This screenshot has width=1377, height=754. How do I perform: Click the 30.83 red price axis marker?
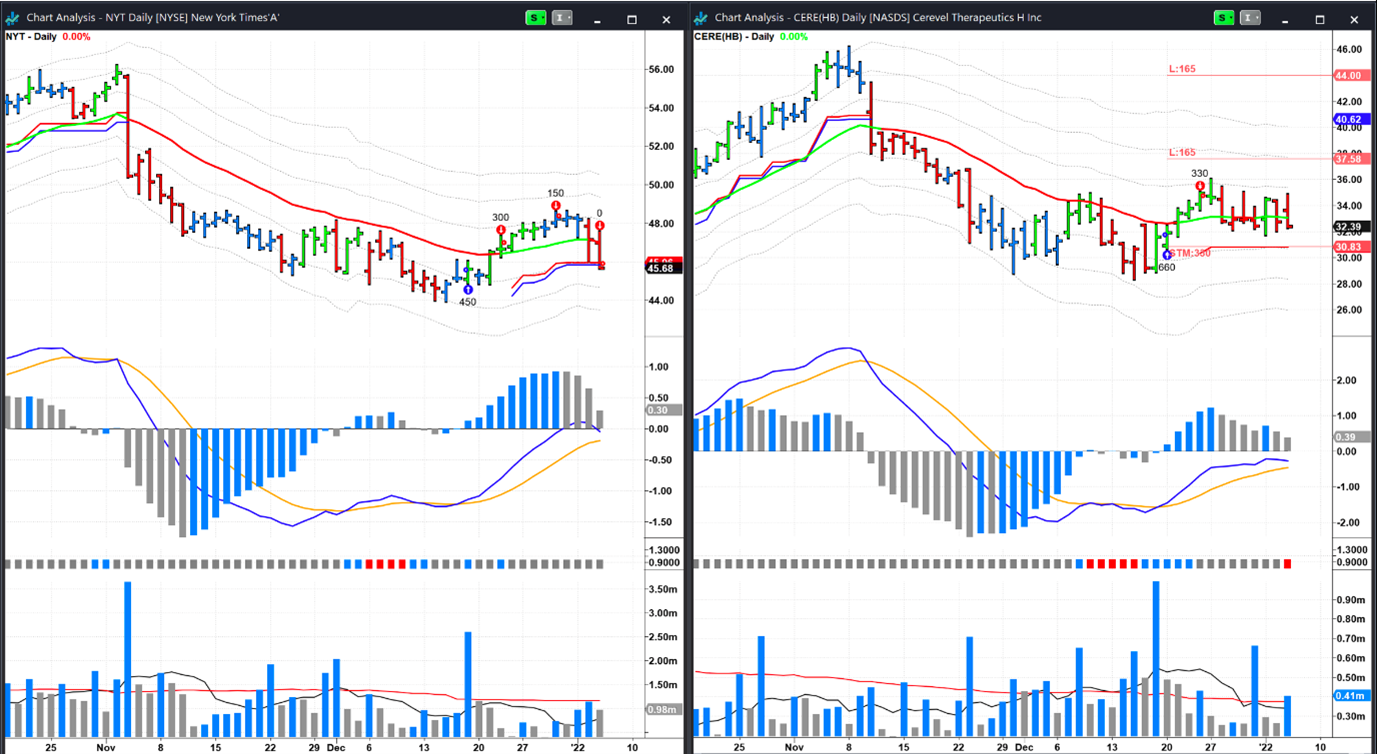point(1346,247)
